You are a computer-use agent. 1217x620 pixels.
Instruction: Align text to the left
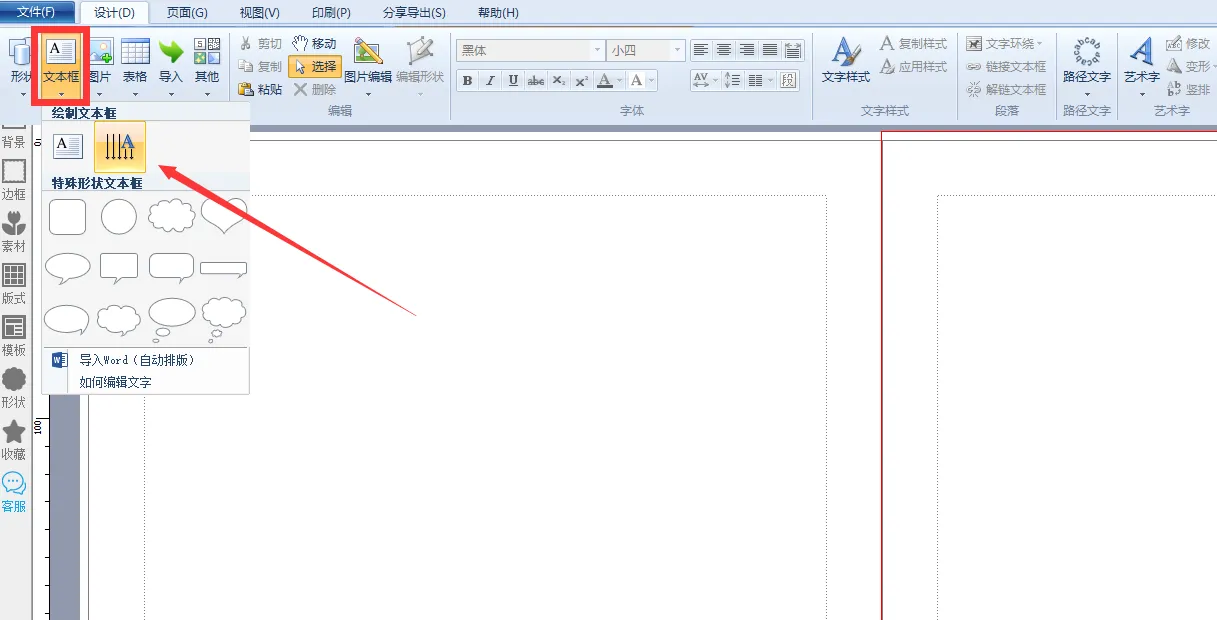click(701, 50)
